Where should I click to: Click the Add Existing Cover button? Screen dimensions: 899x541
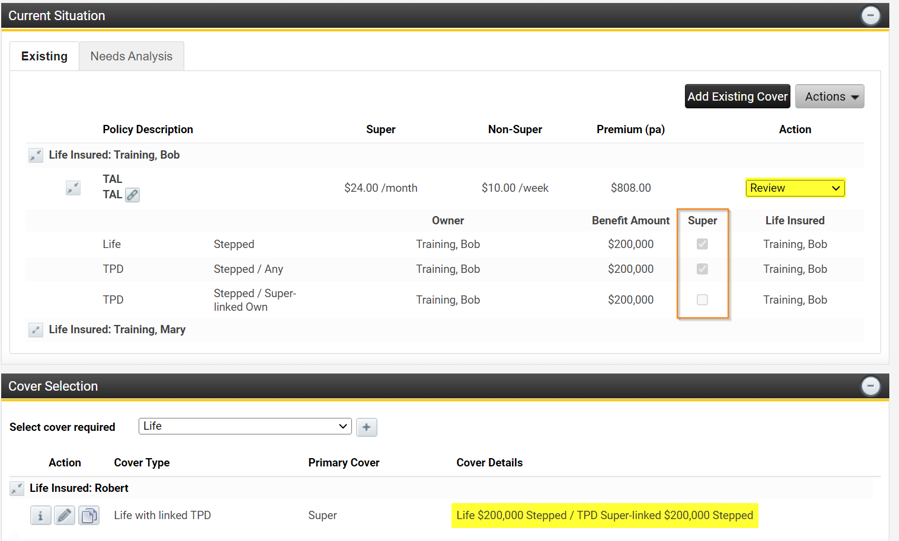pyautogui.click(x=737, y=97)
